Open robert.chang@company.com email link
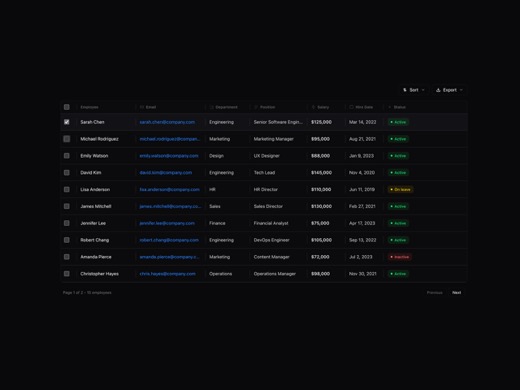Viewport: 520px width, 390px height. 169,240
